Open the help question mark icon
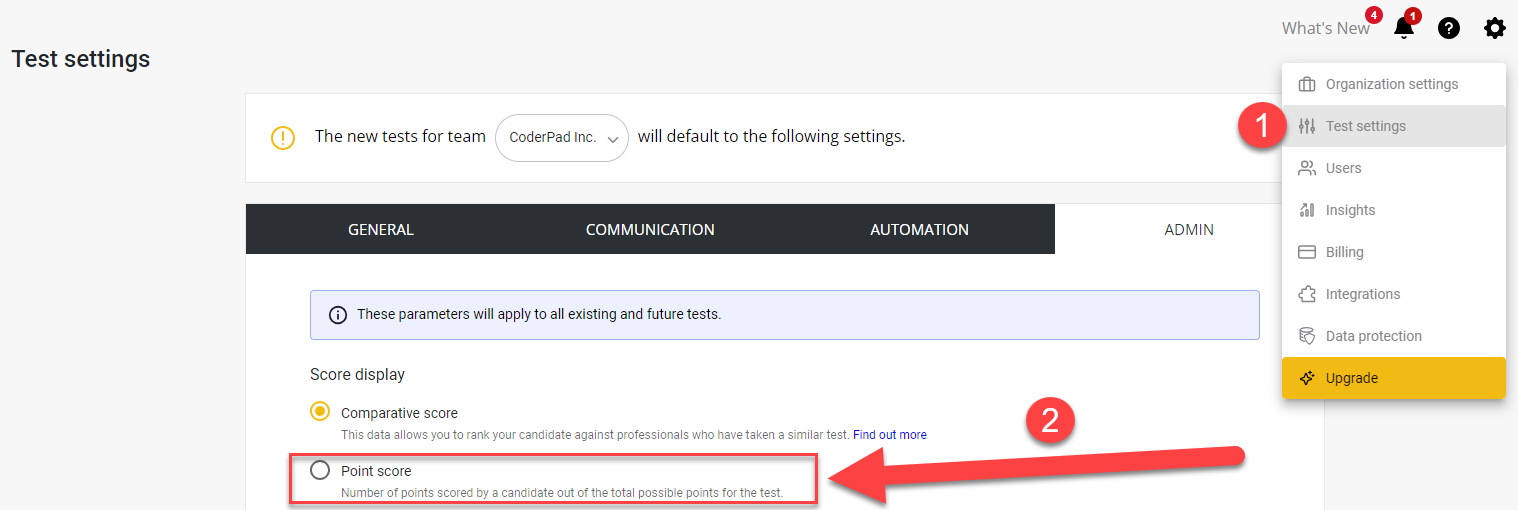 1449,29
